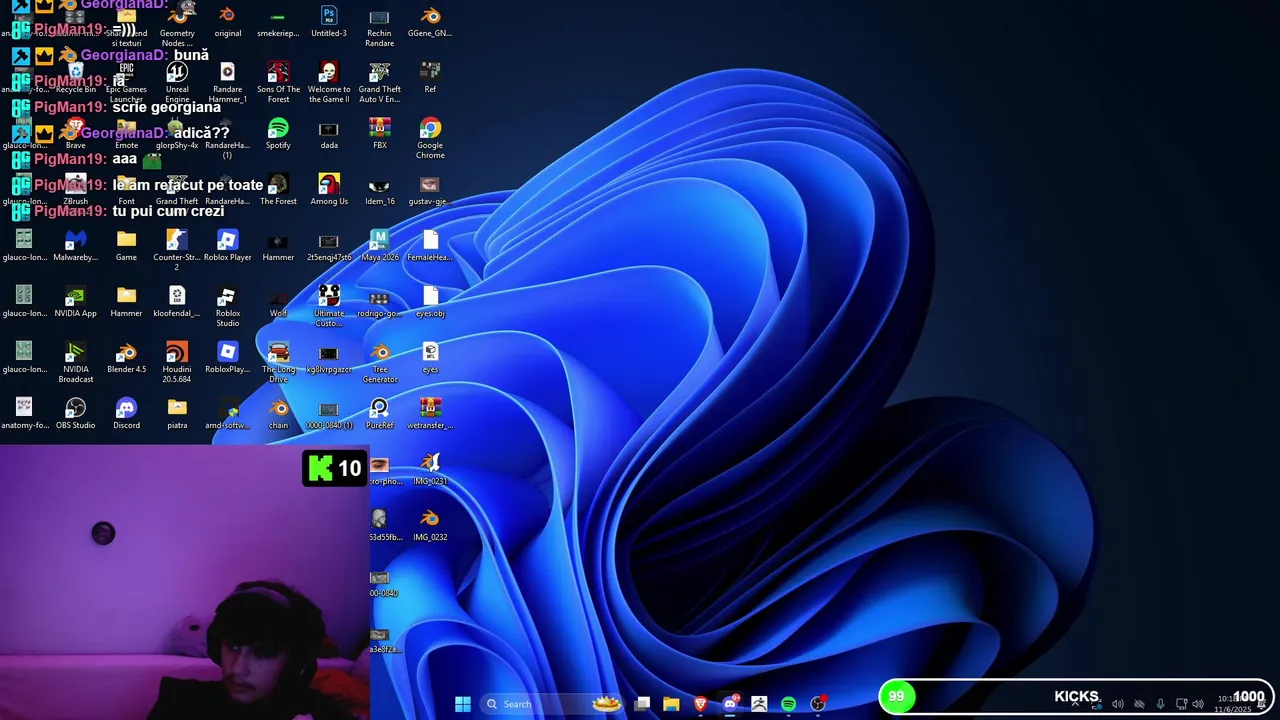Open File Explorer from the taskbar
Screen dimensions: 1280x720
pos(671,704)
